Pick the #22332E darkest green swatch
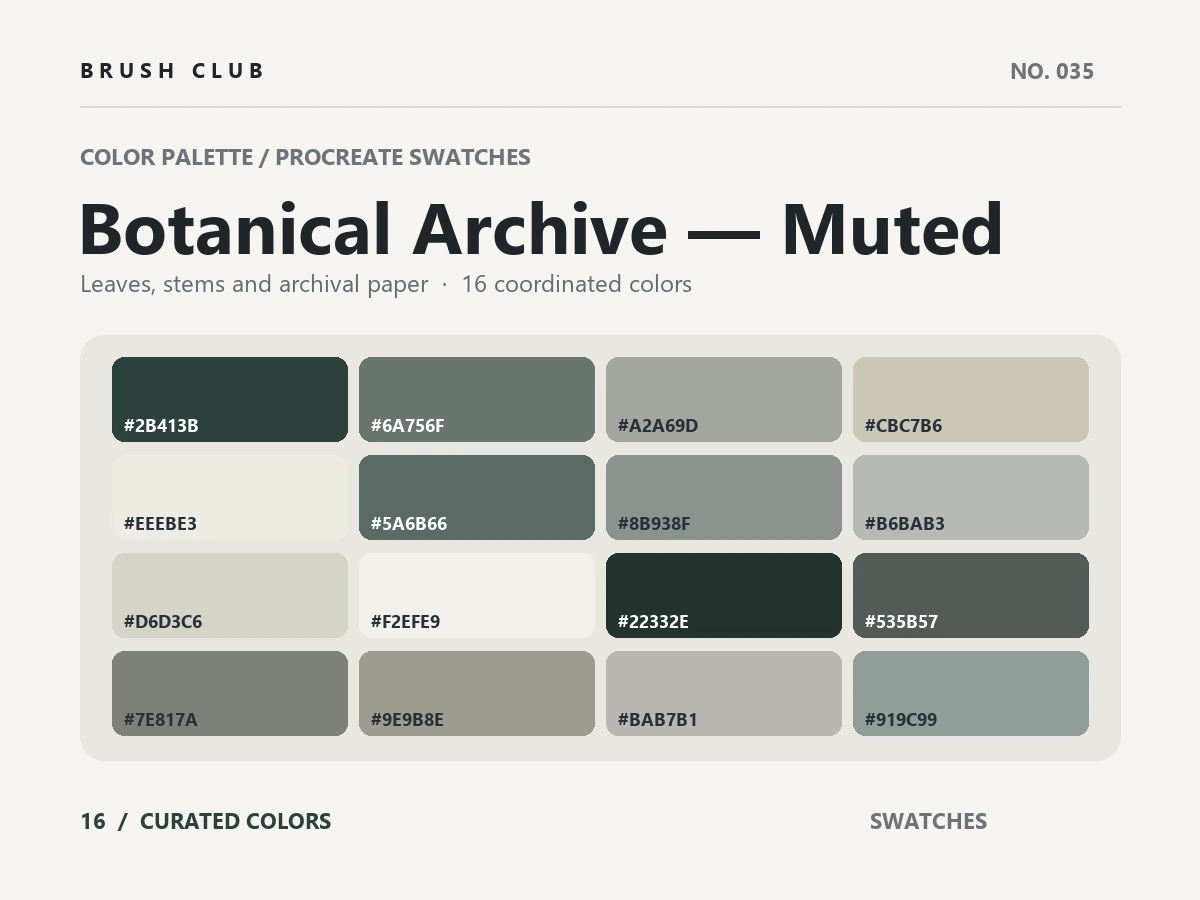 click(x=724, y=595)
